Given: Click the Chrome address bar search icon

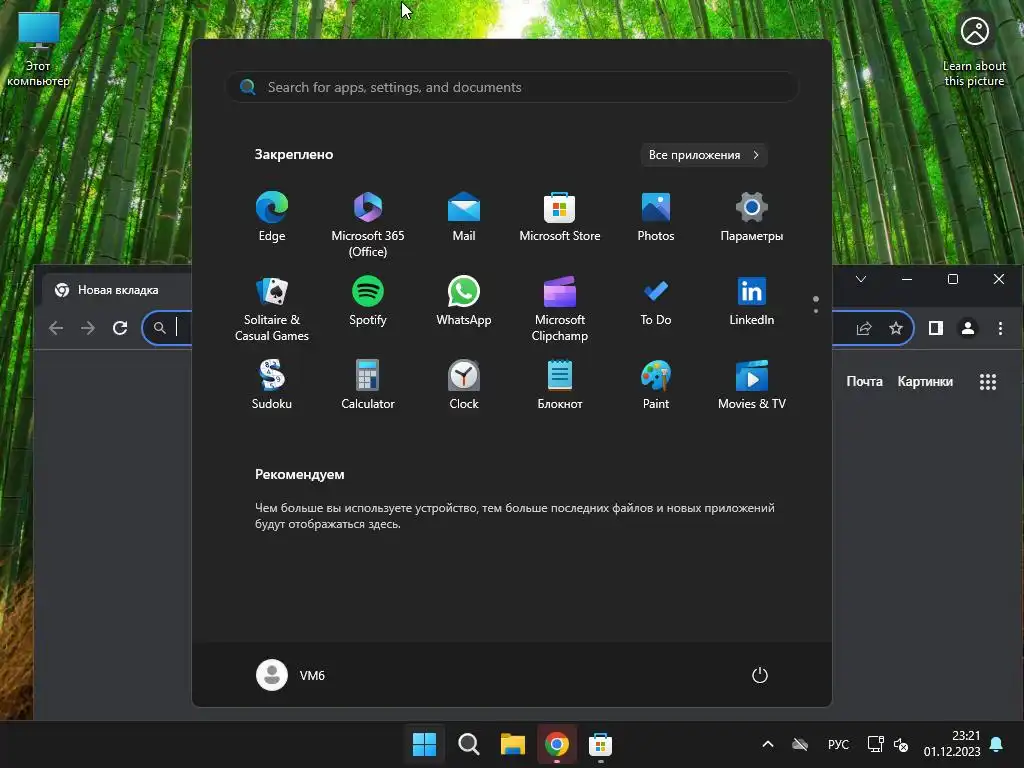Looking at the screenshot, I should [x=159, y=328].
